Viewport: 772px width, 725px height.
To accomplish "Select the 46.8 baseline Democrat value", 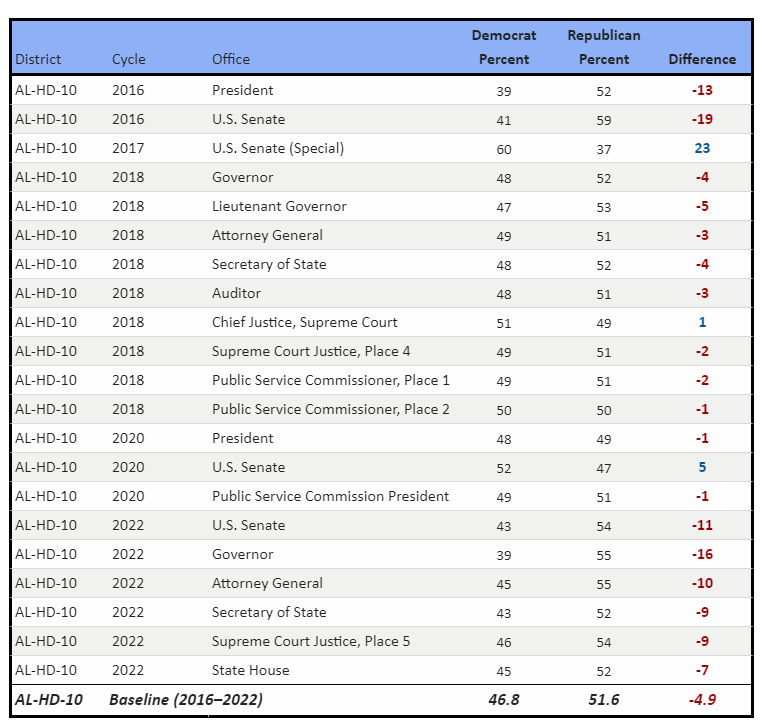I will tap(504, 699).
